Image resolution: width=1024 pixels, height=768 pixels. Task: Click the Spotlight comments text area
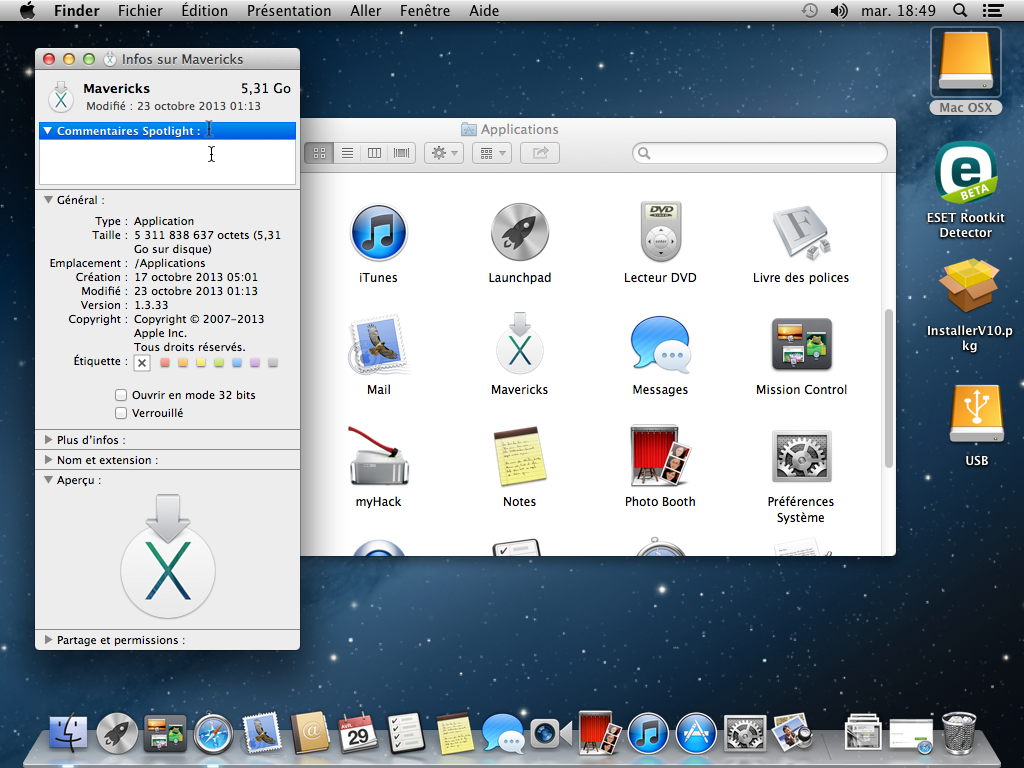[168, 162]
